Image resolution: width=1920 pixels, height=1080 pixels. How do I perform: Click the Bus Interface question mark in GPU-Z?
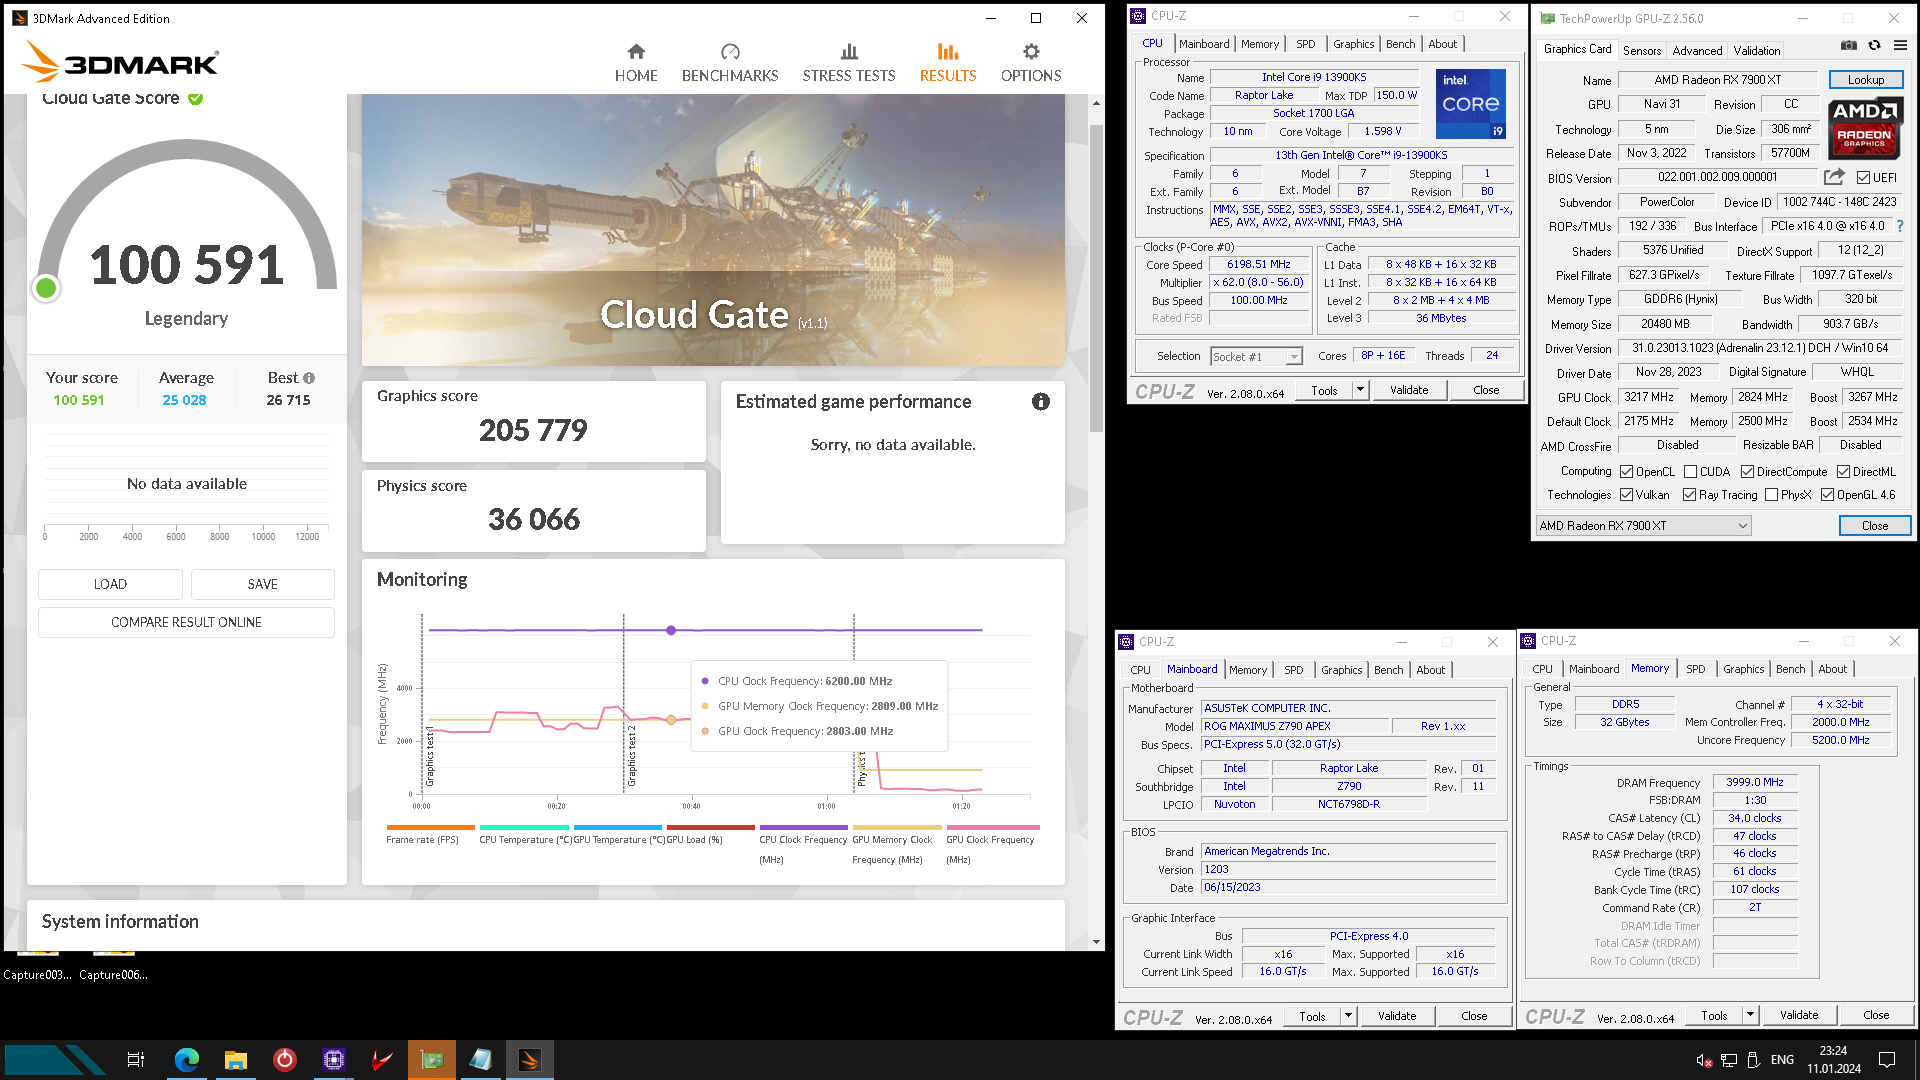click(x=1900, y=226)
